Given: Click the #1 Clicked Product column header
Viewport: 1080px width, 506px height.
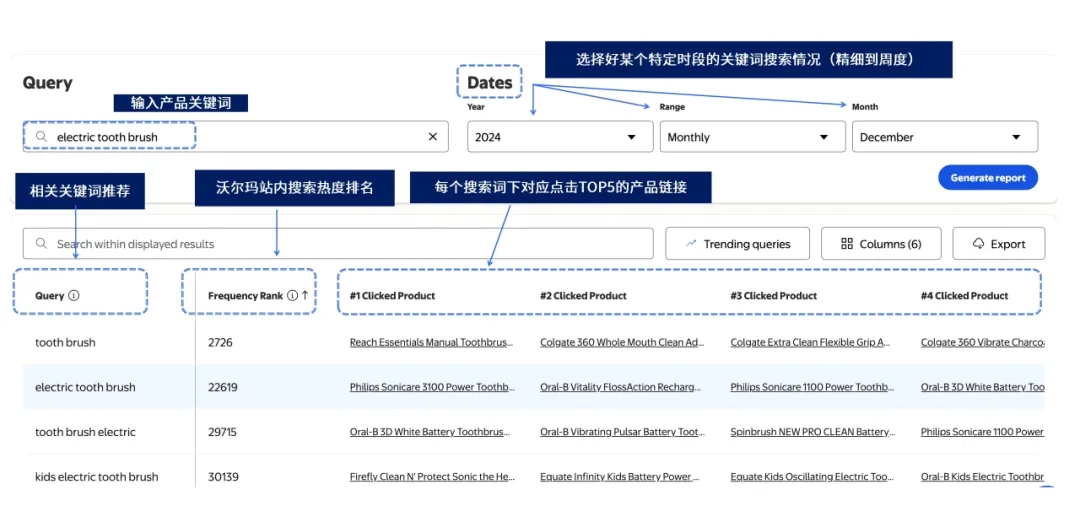Looking at the screenshot, I should click(x=393, y=295).
